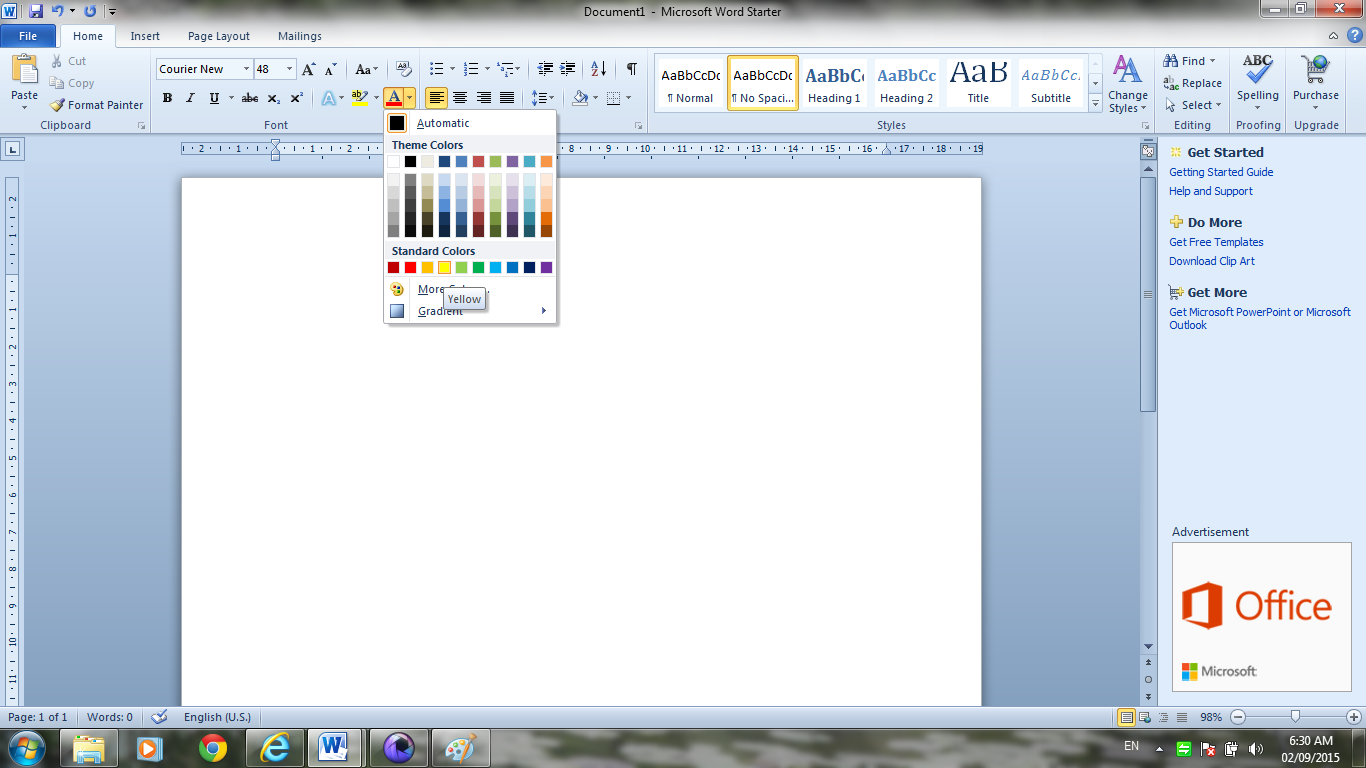This screenshot has height=768, width=1366.
Task: Open Internet Explorer from the taskbar
Action: [x=274, y=748]
